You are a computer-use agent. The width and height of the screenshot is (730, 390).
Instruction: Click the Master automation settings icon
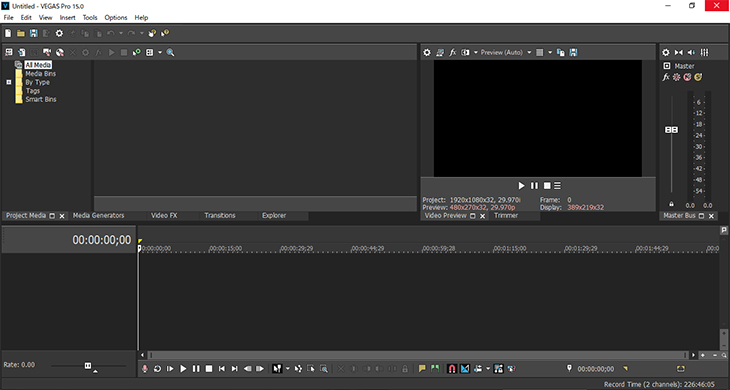coord(676,77)
